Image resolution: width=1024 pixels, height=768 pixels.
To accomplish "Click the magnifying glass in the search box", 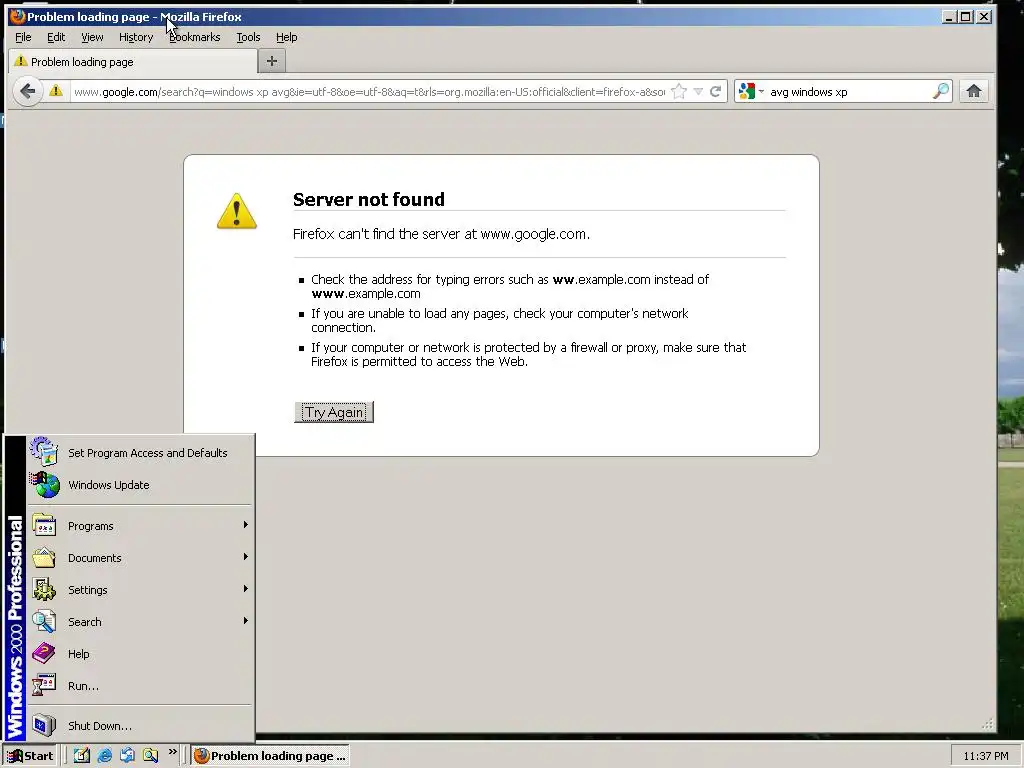I will click(x=941, y=91).
